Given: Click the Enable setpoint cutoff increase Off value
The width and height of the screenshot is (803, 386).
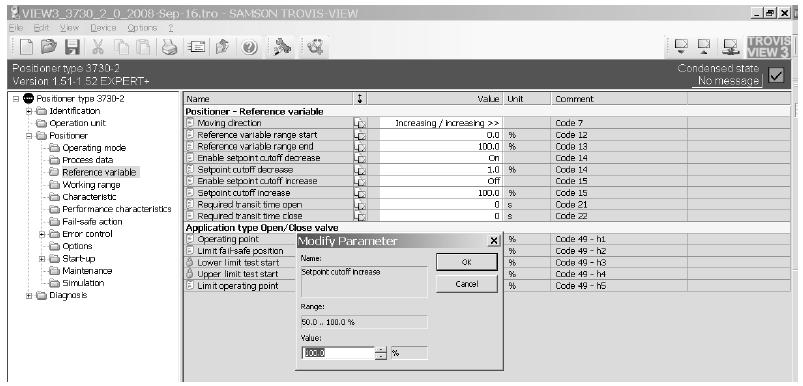Looking at the screenshot, I should tap(494, 181).
